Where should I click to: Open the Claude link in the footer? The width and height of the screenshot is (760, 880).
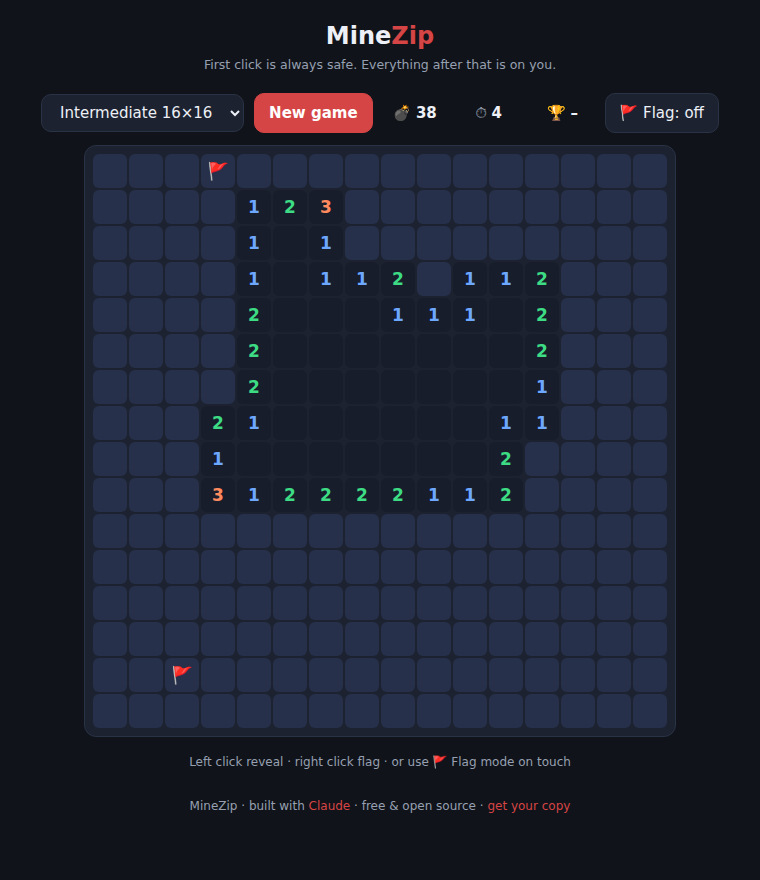pyautogui.click(x=329, y=805)
